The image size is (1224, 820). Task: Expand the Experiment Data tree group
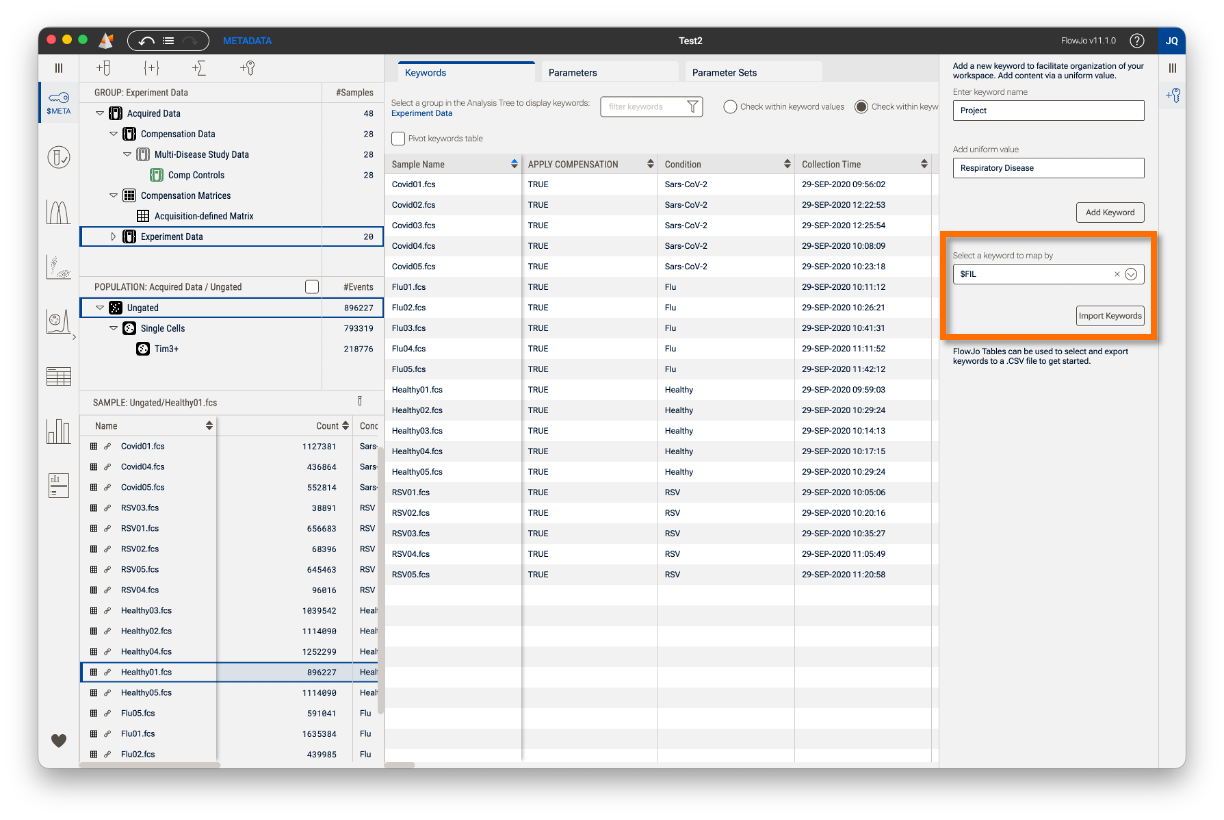coord(113,237)
